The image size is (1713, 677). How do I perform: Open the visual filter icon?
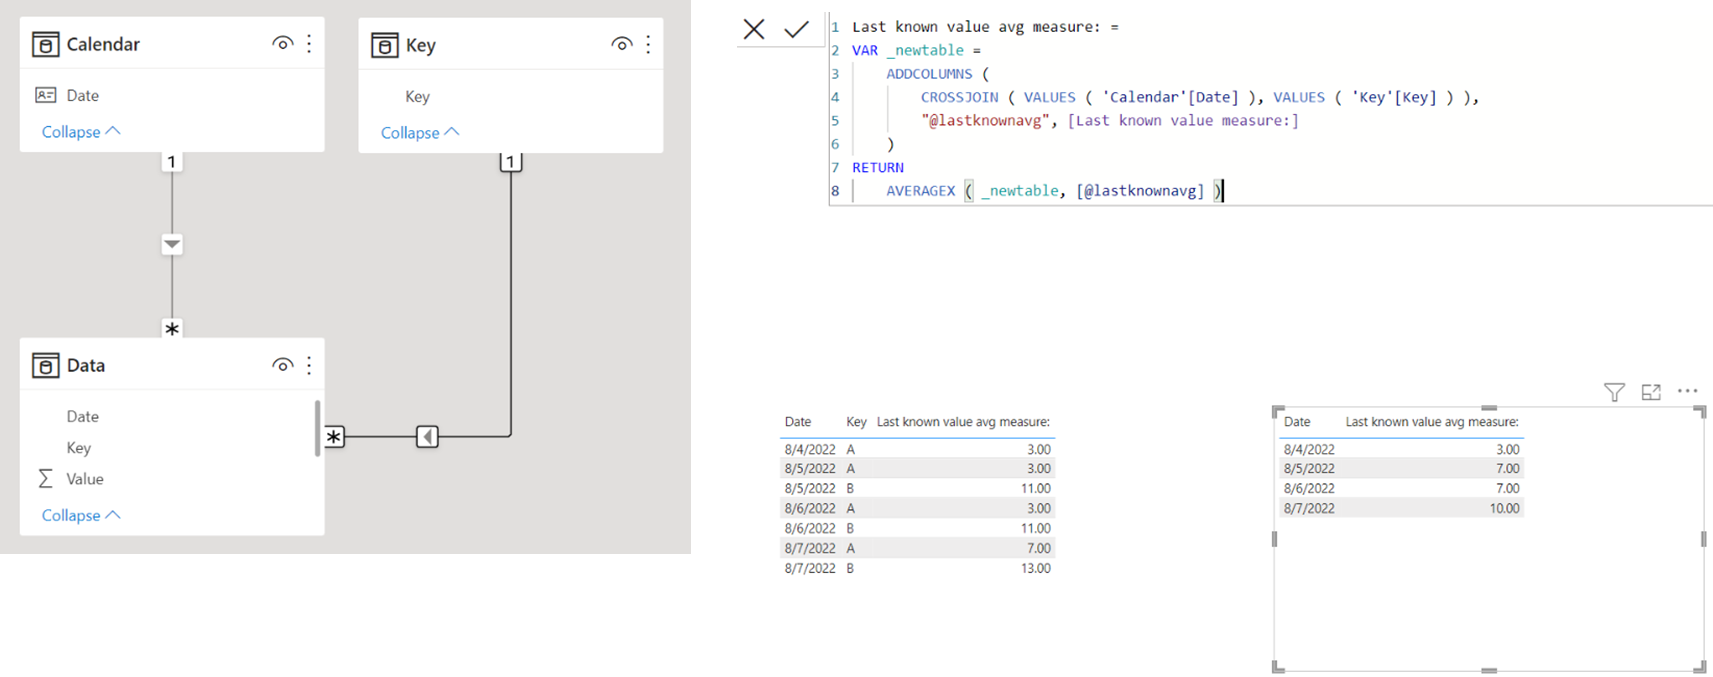pos(1614,392)
